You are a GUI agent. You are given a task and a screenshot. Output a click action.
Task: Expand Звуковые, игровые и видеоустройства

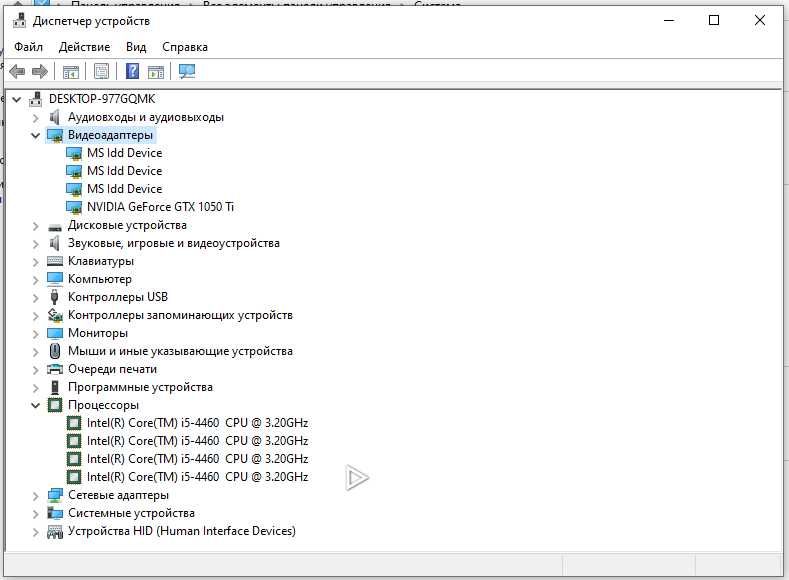tap(35, 244)
